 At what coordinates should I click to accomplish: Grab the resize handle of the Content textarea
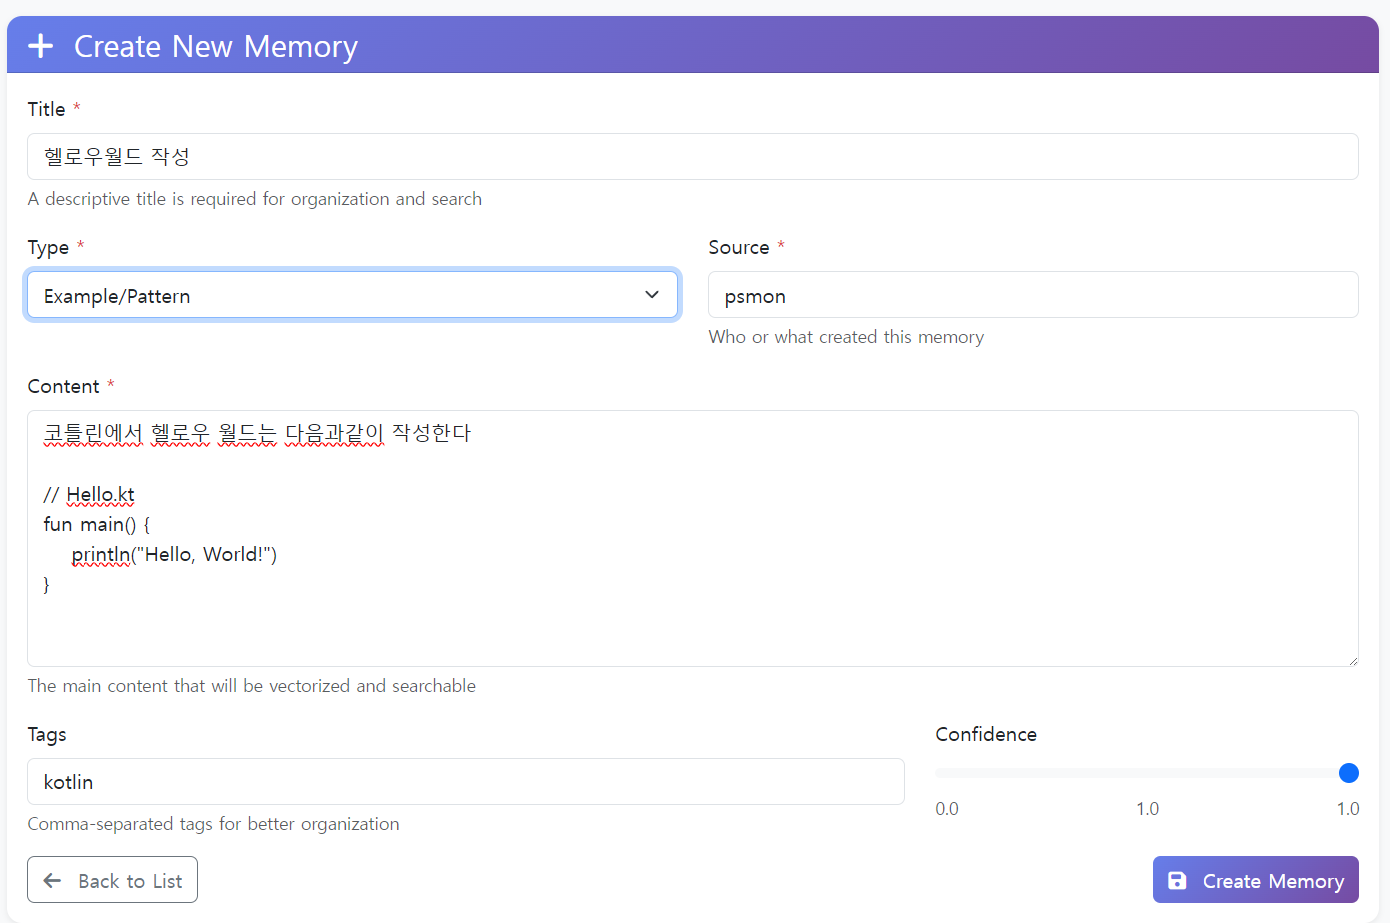tap(1352, 660)
